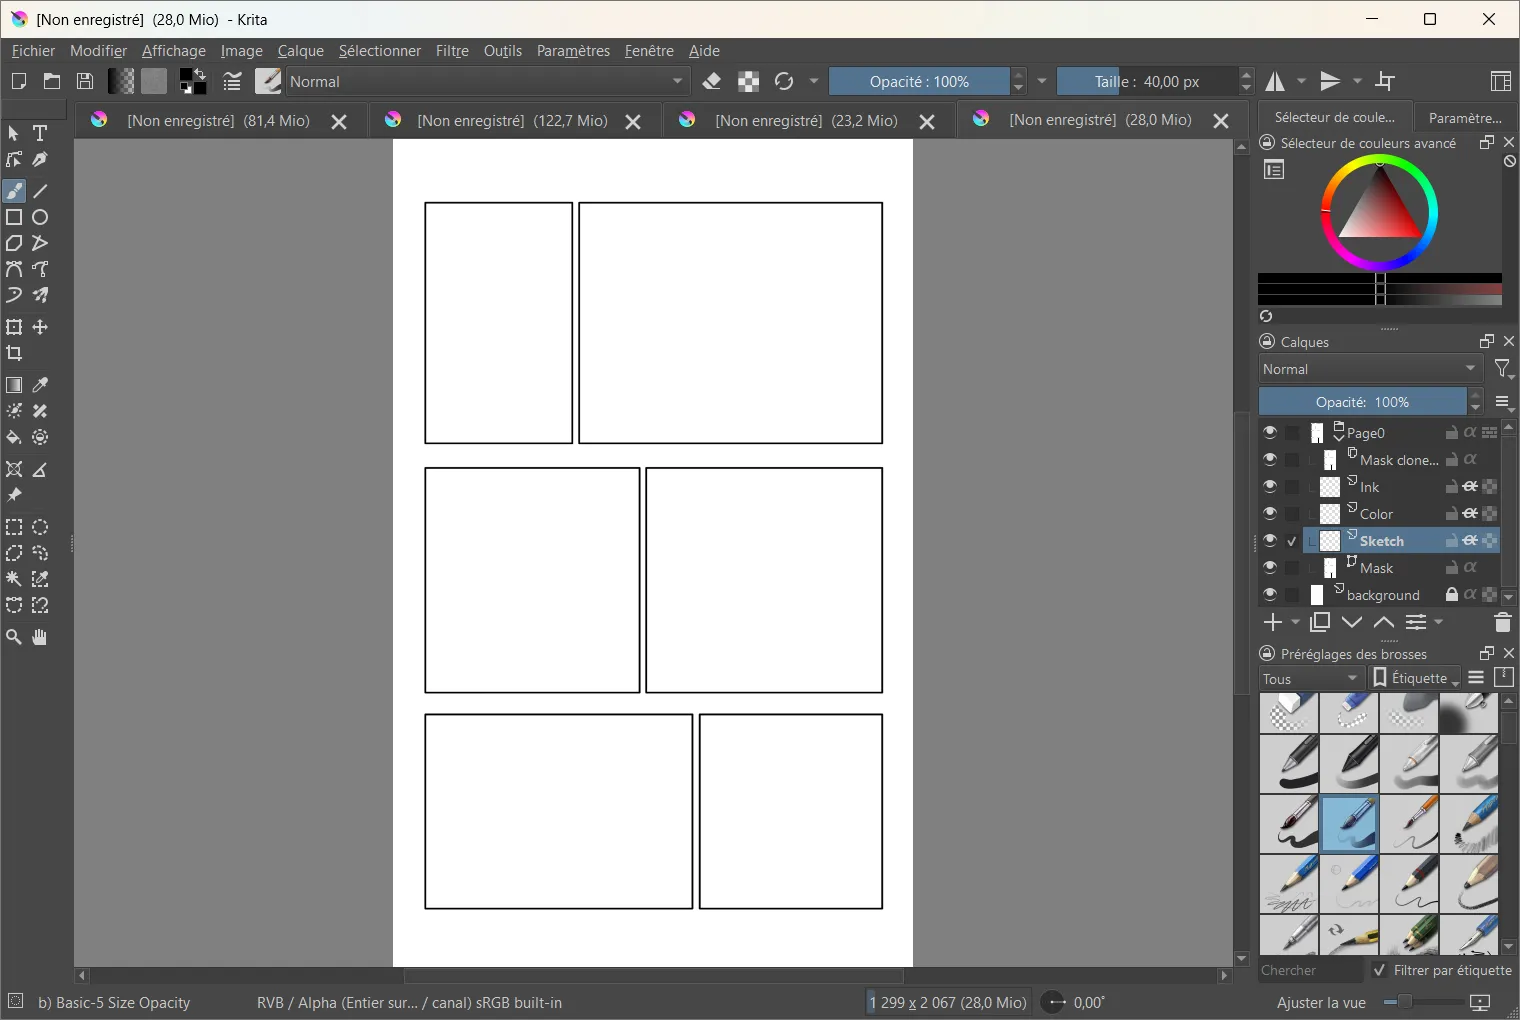Select the Text tool
This screenshot has height=1020, width=1520.
pyautogui.click(x=40, y=133)
